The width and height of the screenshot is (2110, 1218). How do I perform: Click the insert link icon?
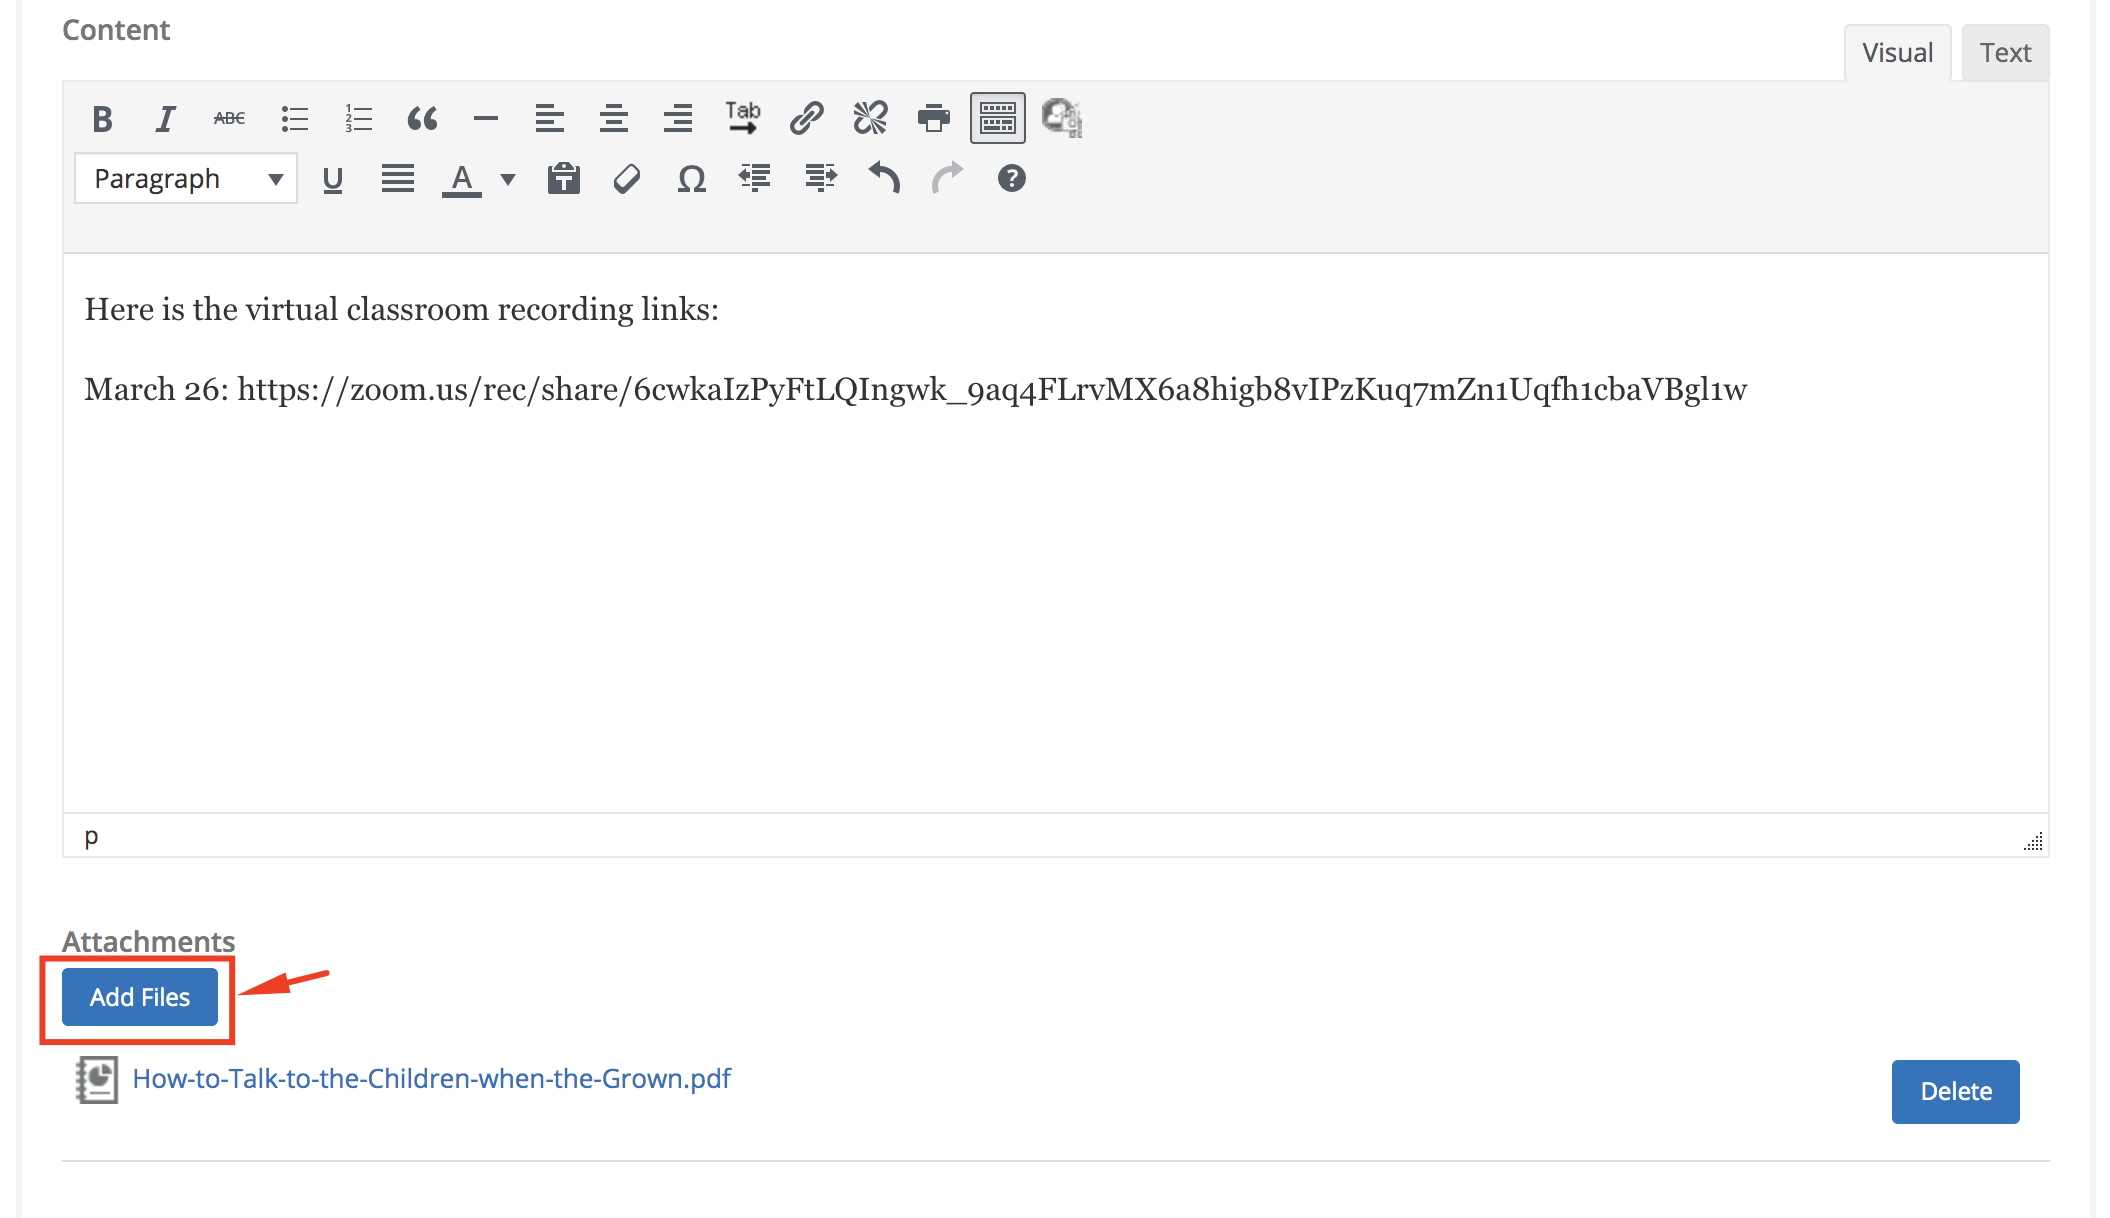coord(806,119)
